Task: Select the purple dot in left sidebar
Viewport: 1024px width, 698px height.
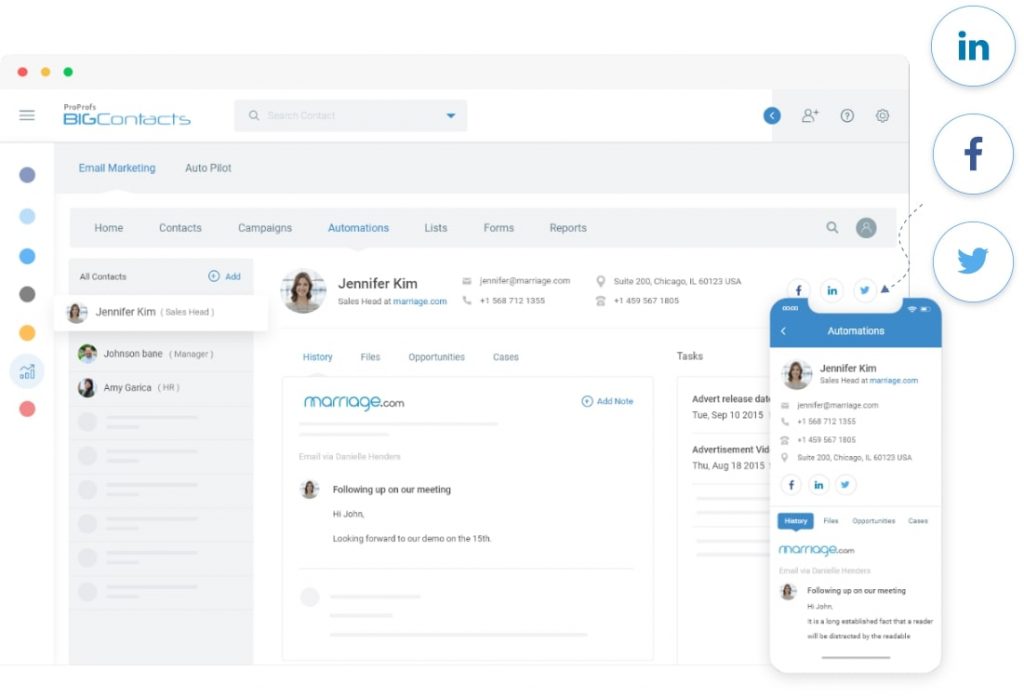Action: click(x=27, y=175)
